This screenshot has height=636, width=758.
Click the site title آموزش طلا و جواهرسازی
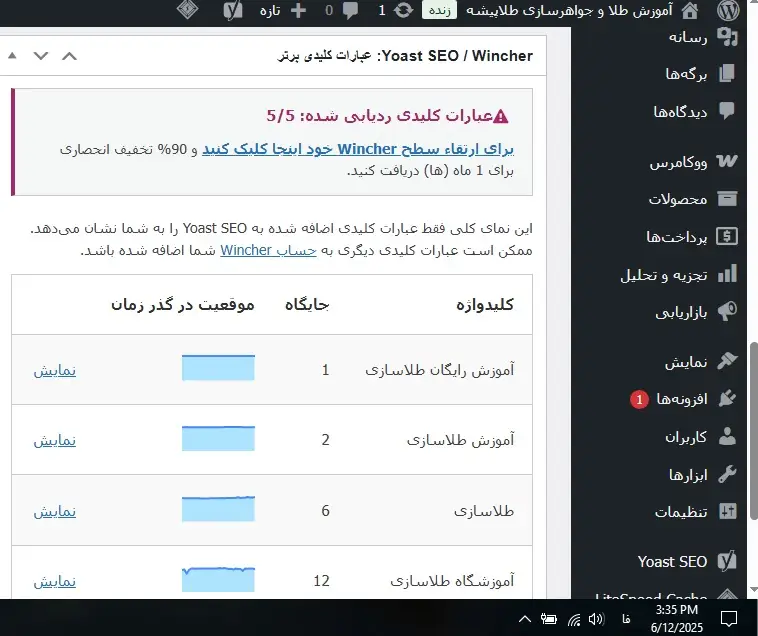click(x=569, y=11)
